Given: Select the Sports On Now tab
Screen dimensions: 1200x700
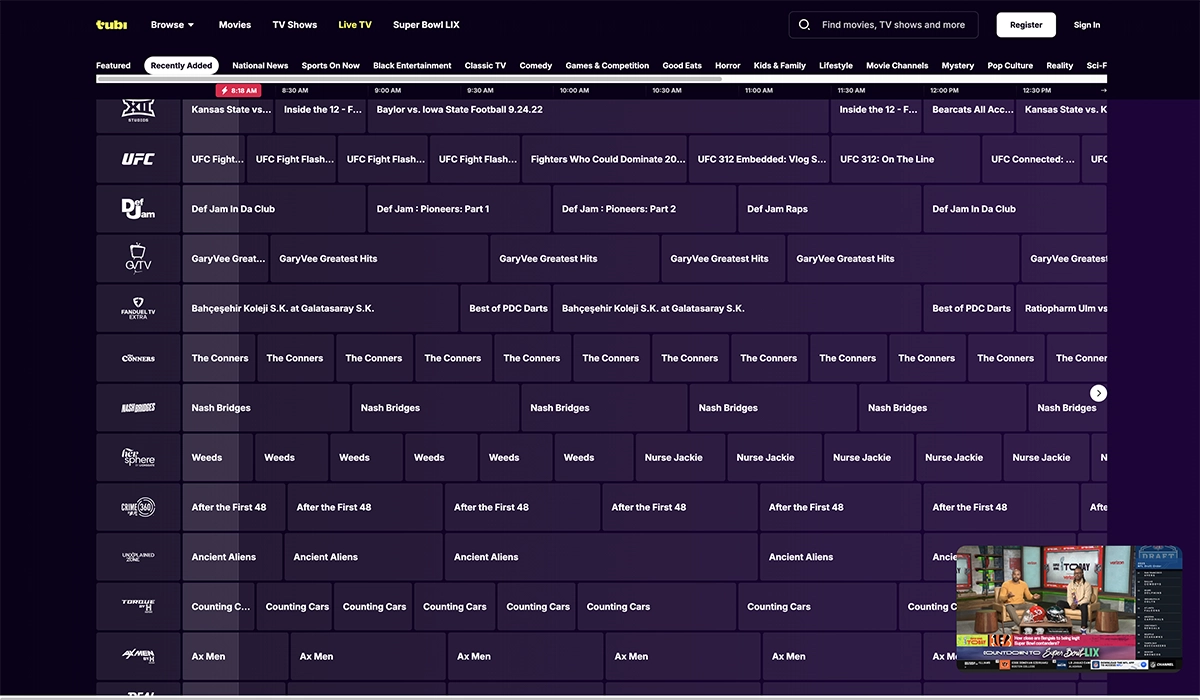Looking at the screenshot, I should pos(331,66).
